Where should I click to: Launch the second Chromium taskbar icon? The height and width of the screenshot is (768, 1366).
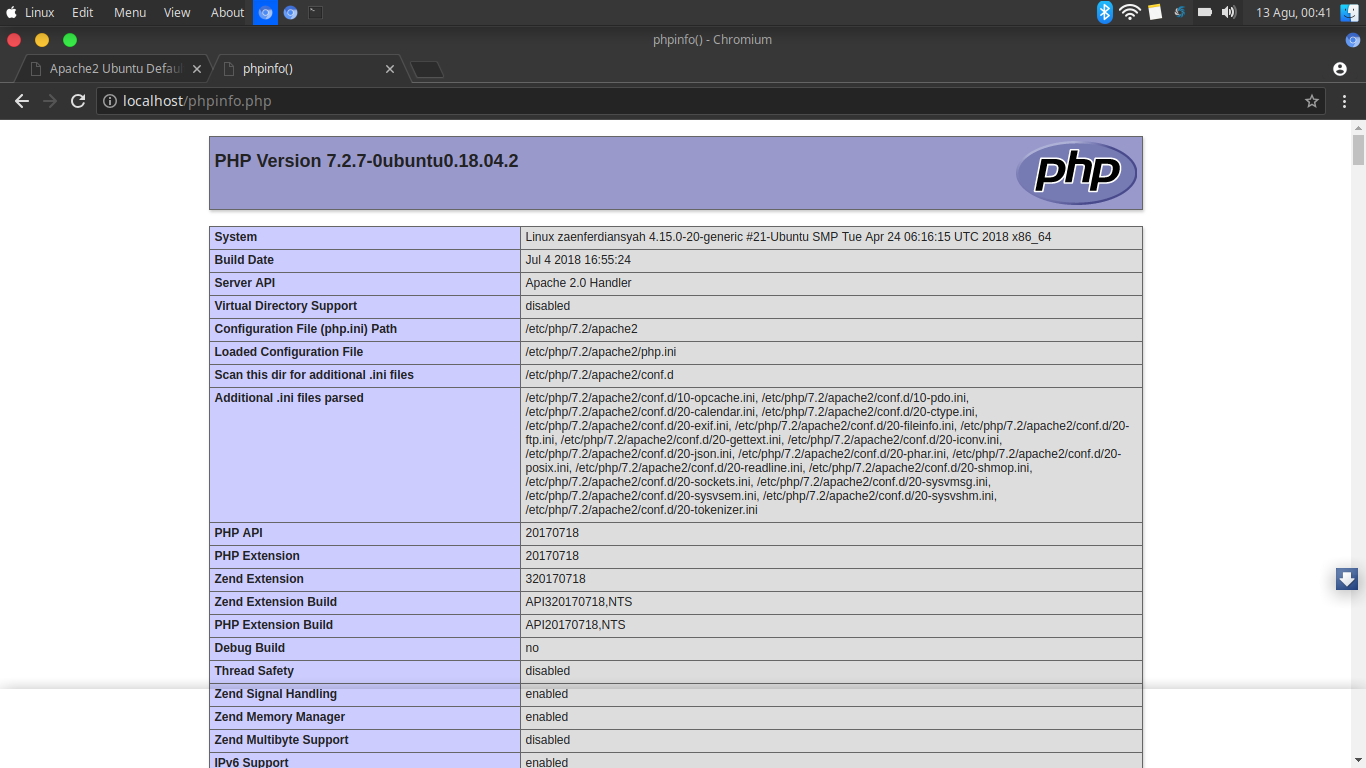tap(289, 12)
